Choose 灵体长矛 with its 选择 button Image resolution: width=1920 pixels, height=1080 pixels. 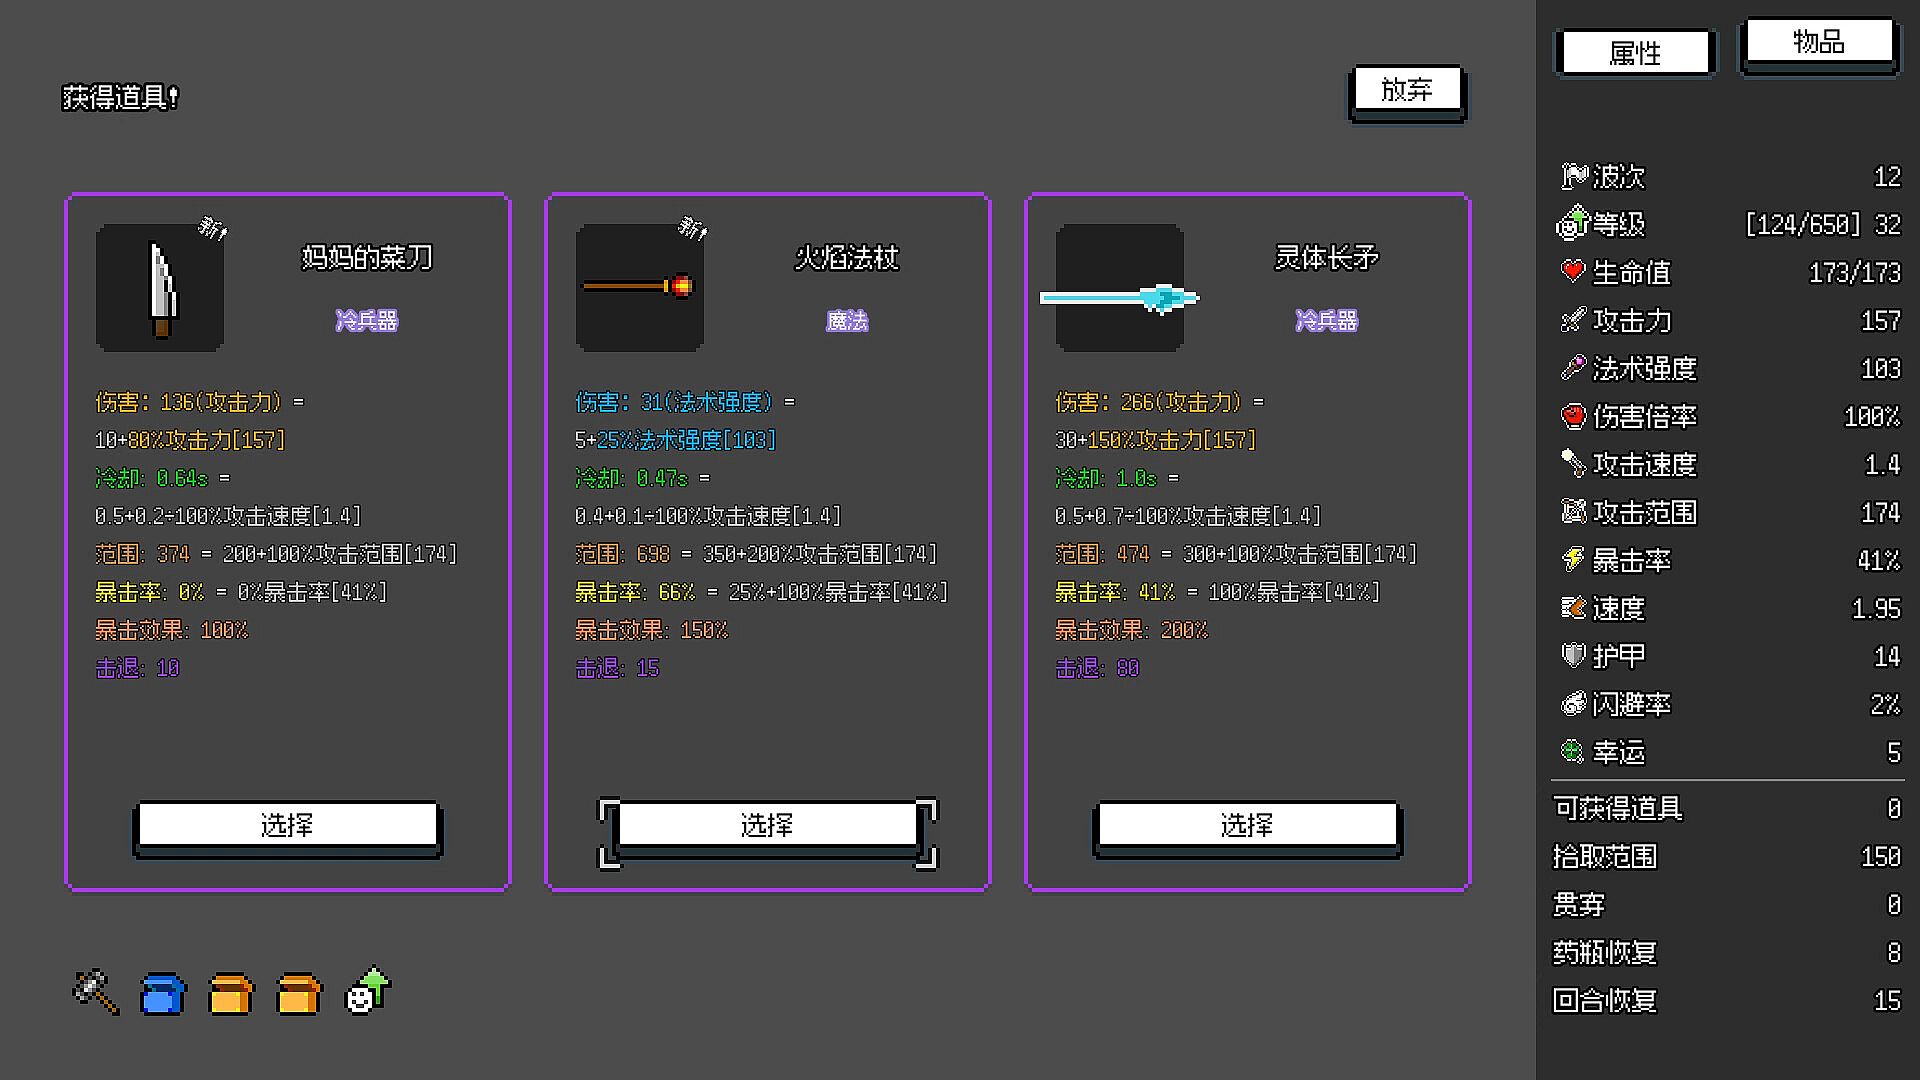point(1247,827)
